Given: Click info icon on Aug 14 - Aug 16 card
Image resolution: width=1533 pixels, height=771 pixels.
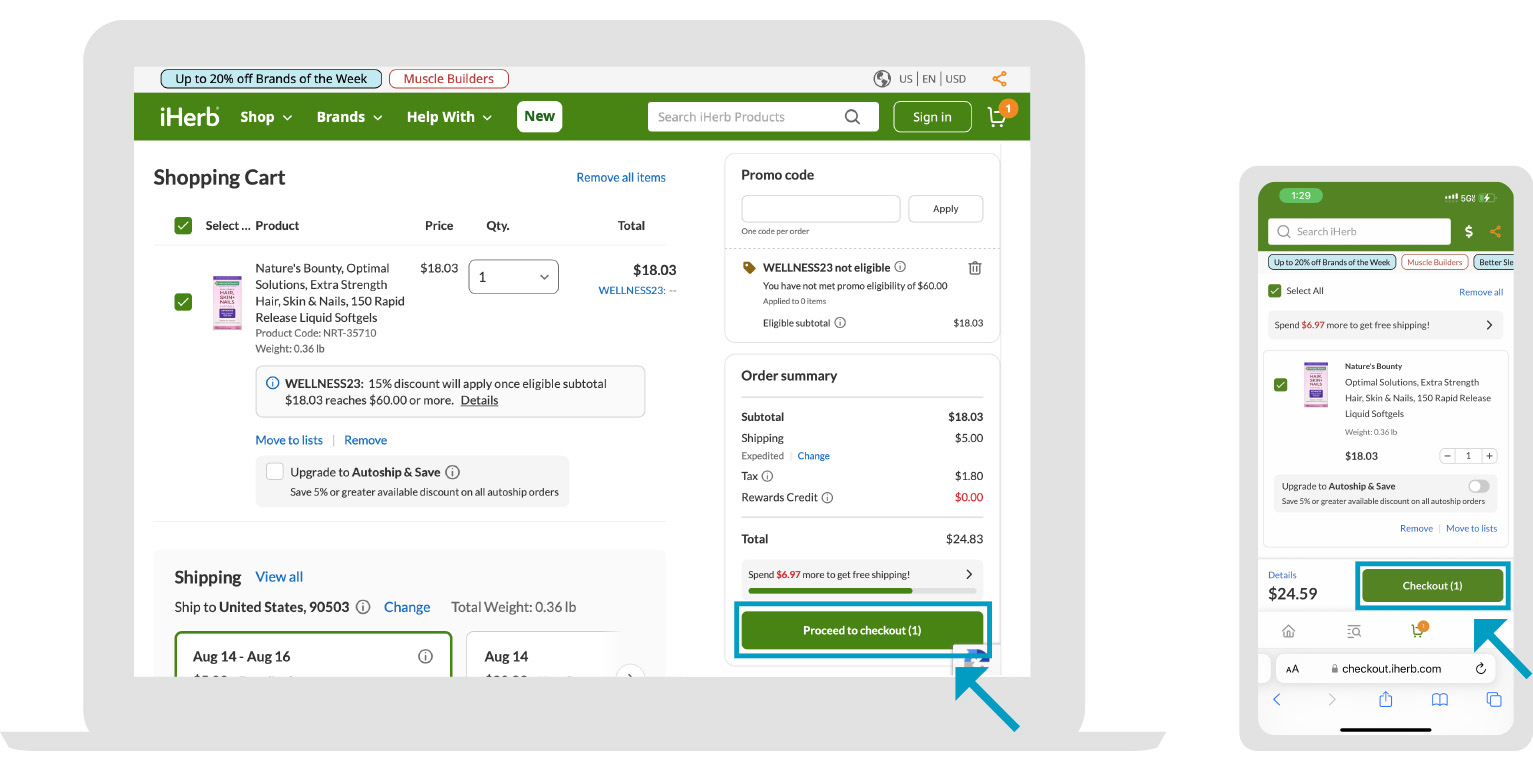Looking at the screenshot, I should coord(425,657).
